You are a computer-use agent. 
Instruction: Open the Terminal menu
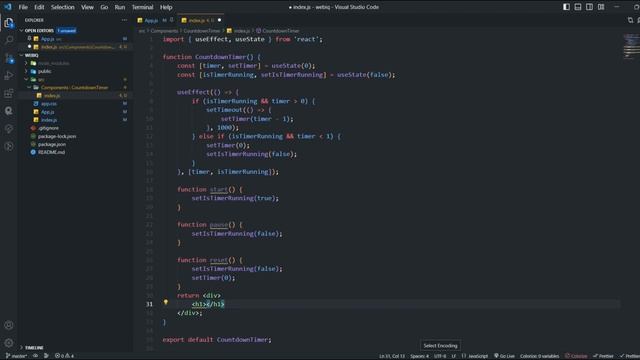(x=142, y=7)
